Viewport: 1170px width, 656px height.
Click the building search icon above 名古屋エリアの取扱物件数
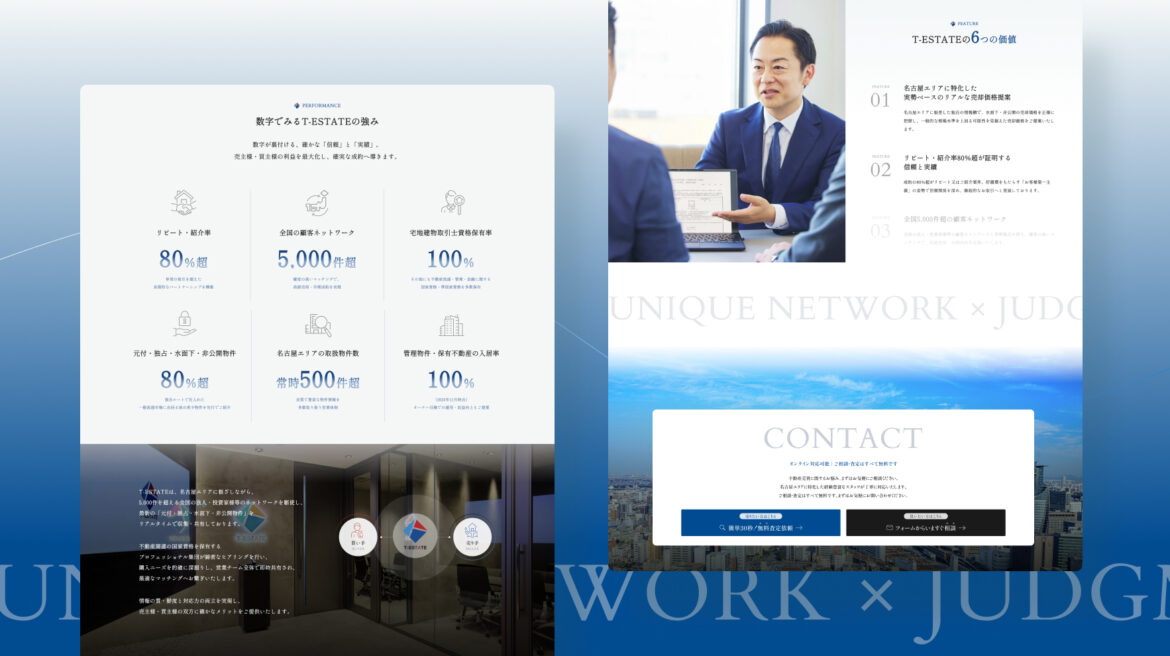tap(317, 325)
